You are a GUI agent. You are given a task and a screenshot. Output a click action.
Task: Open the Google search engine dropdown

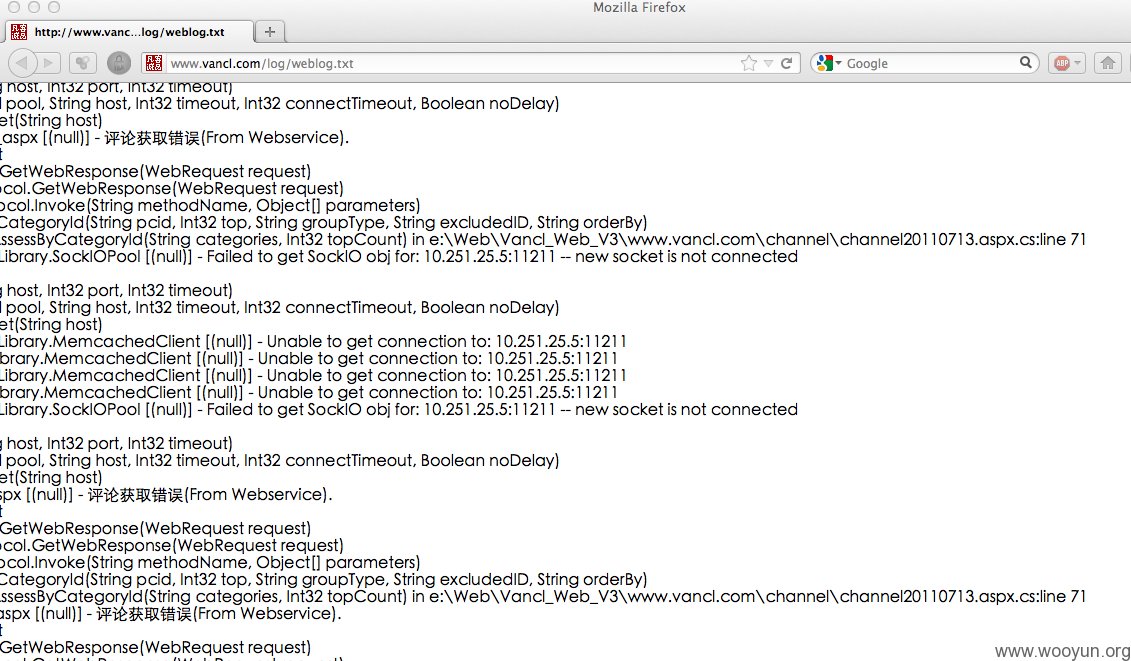[x=828, y=64]
